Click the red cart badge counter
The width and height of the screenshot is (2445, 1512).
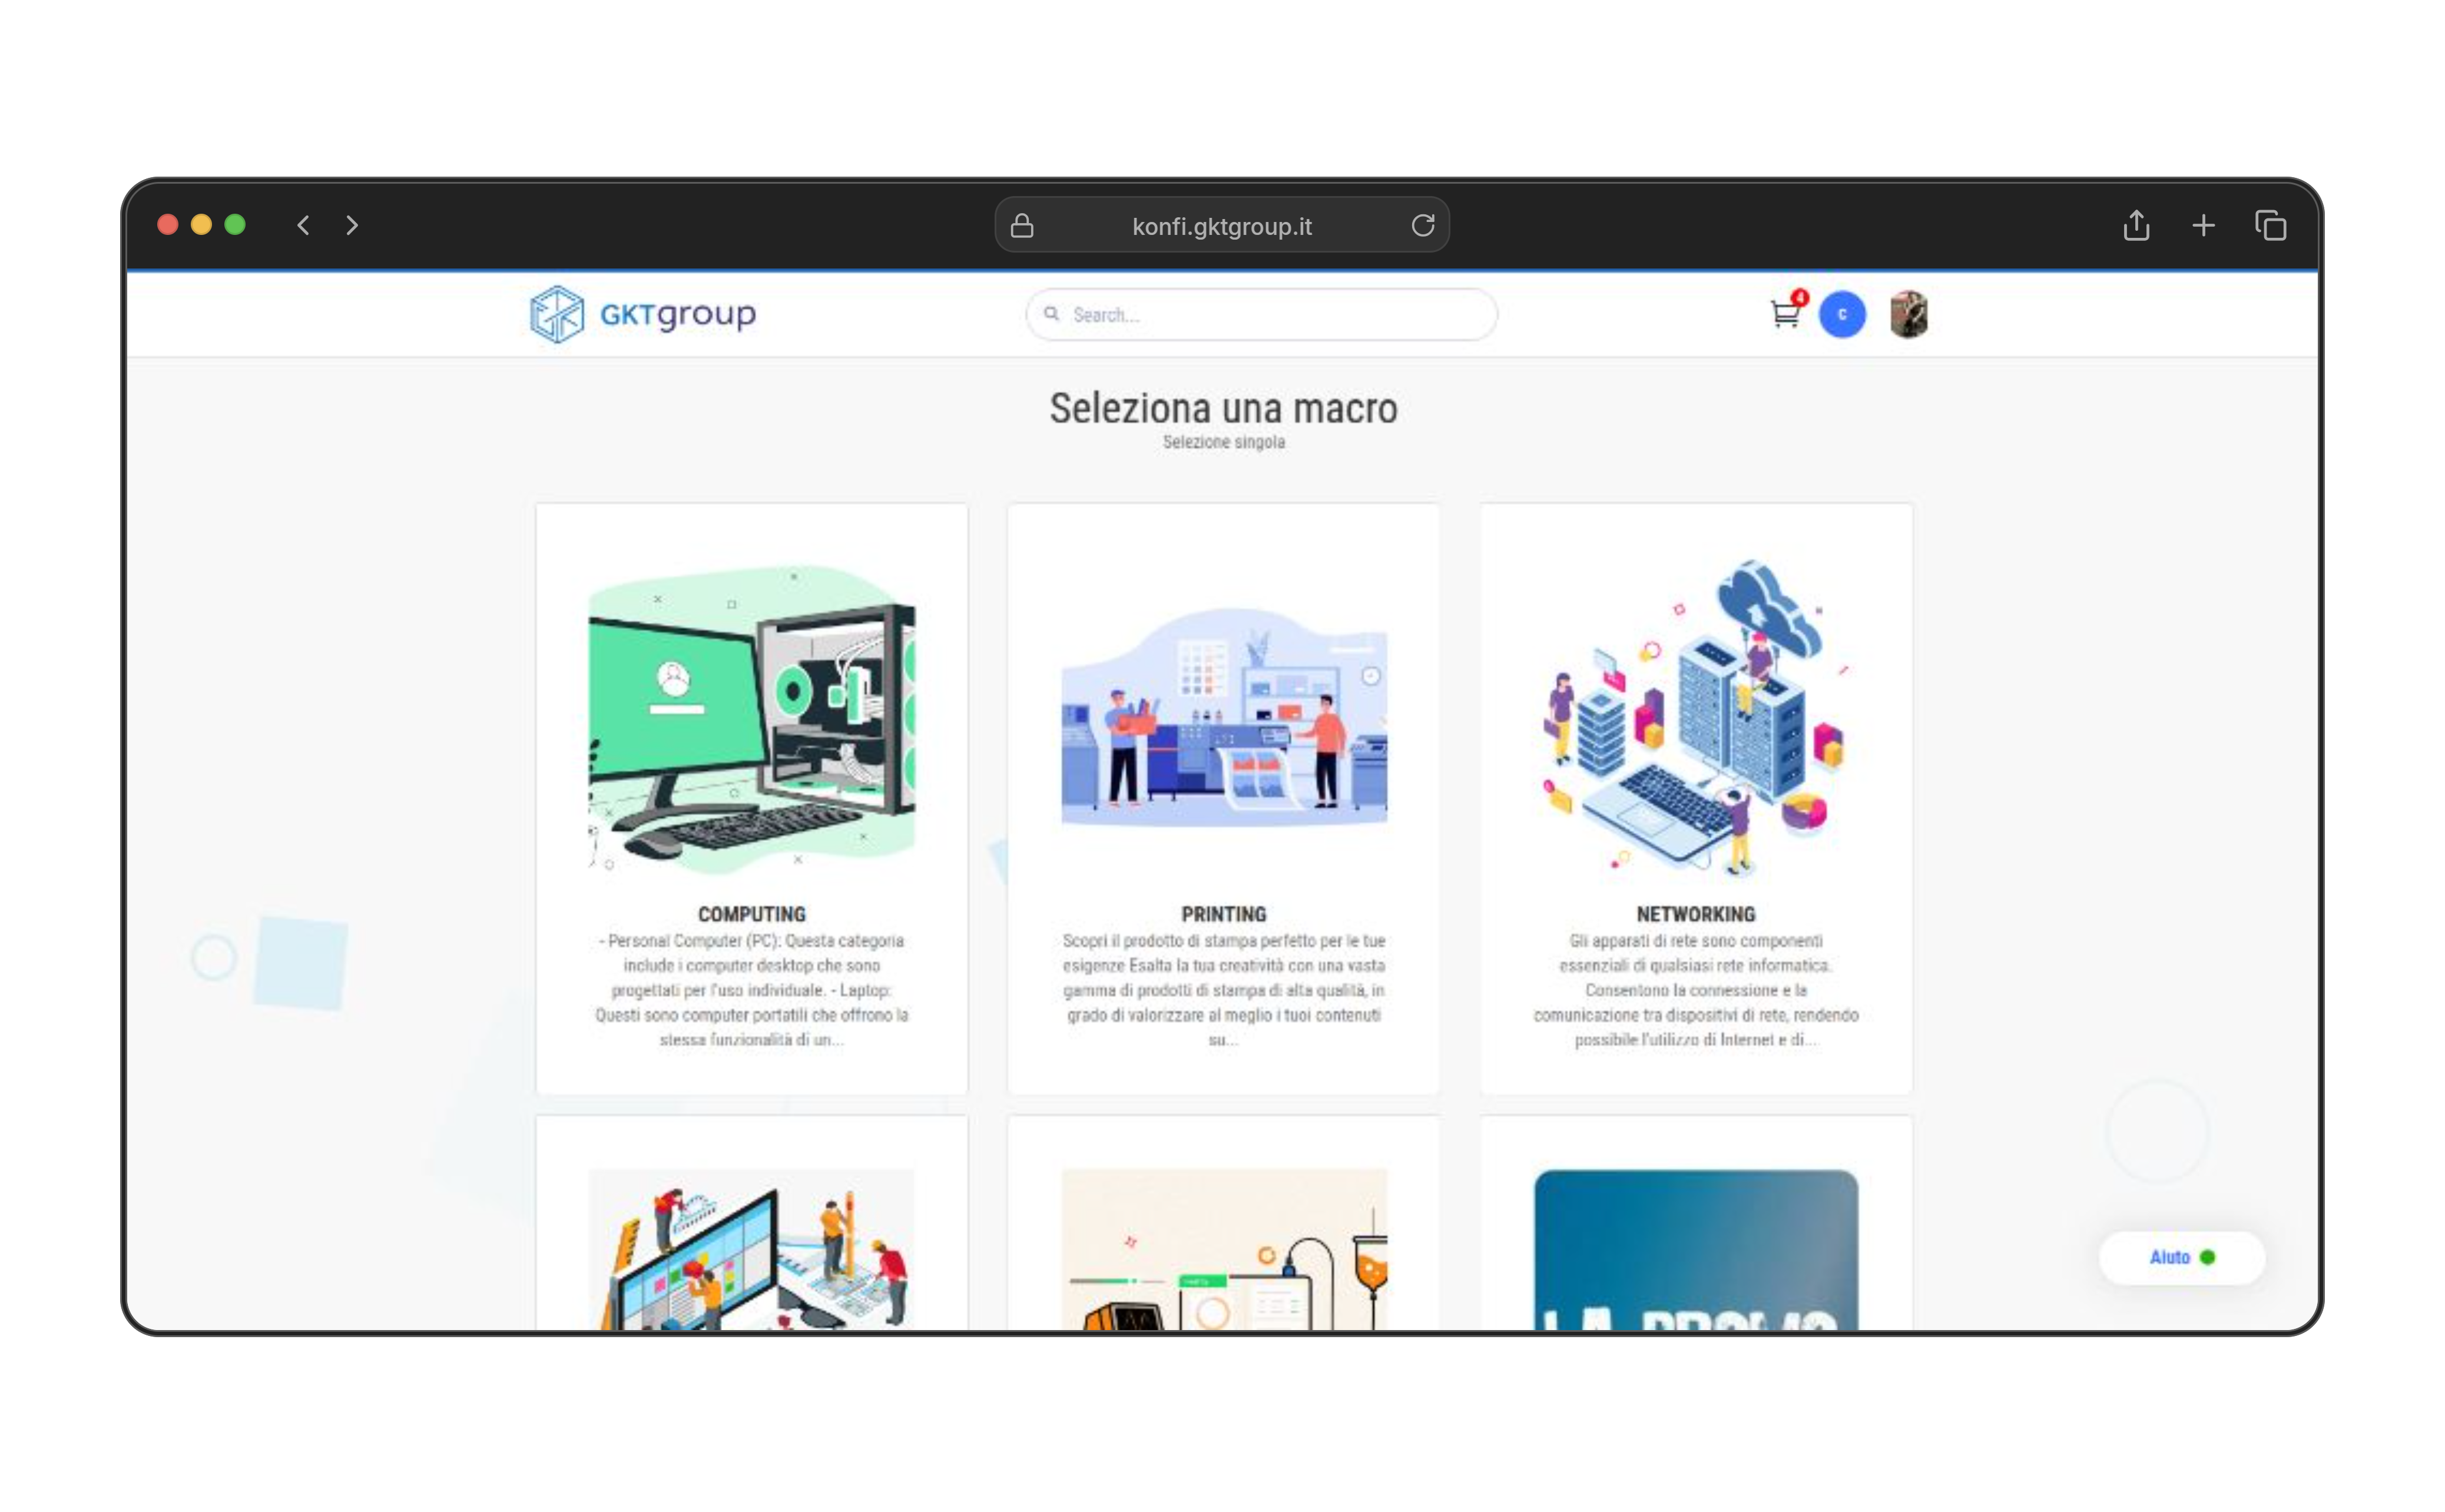pos(1800,297)
